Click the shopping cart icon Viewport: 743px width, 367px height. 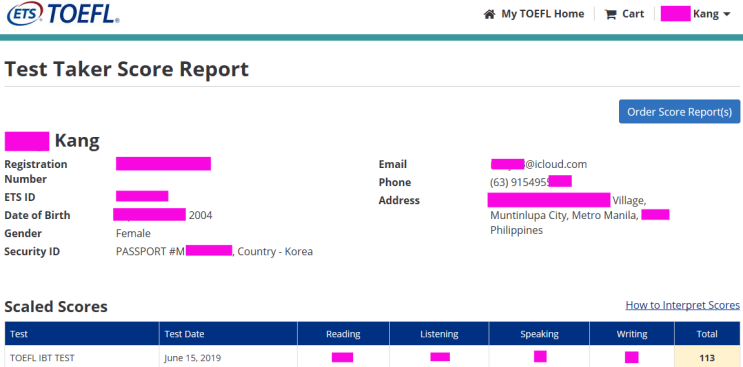pyautogui.click(x=610, y=14)
